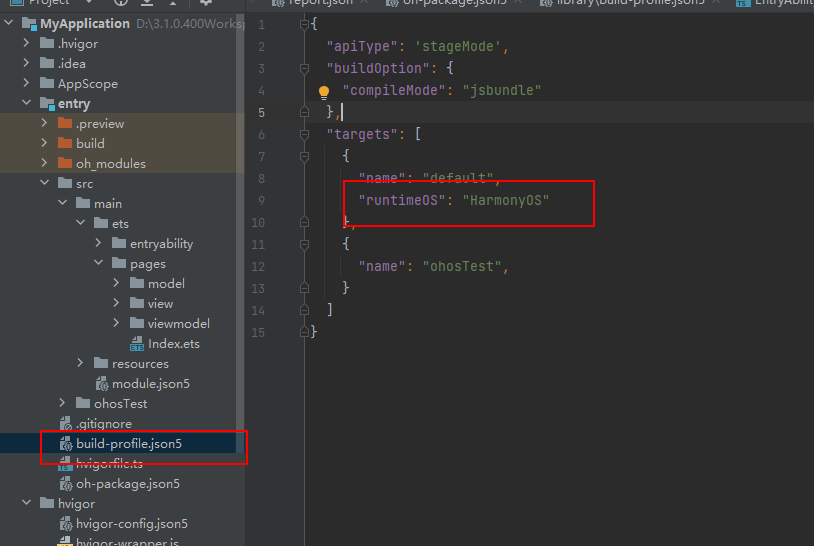
Task: Expand the viewmodel folder
Action: 116,323
